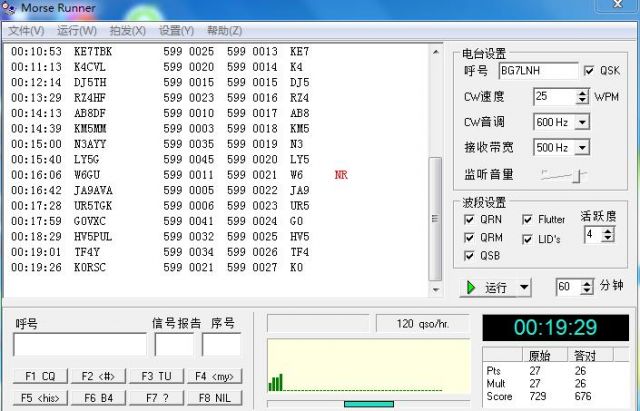The image size is (640, 411).
Task: Click the F8 NIL button
Action: click(215, 398)
